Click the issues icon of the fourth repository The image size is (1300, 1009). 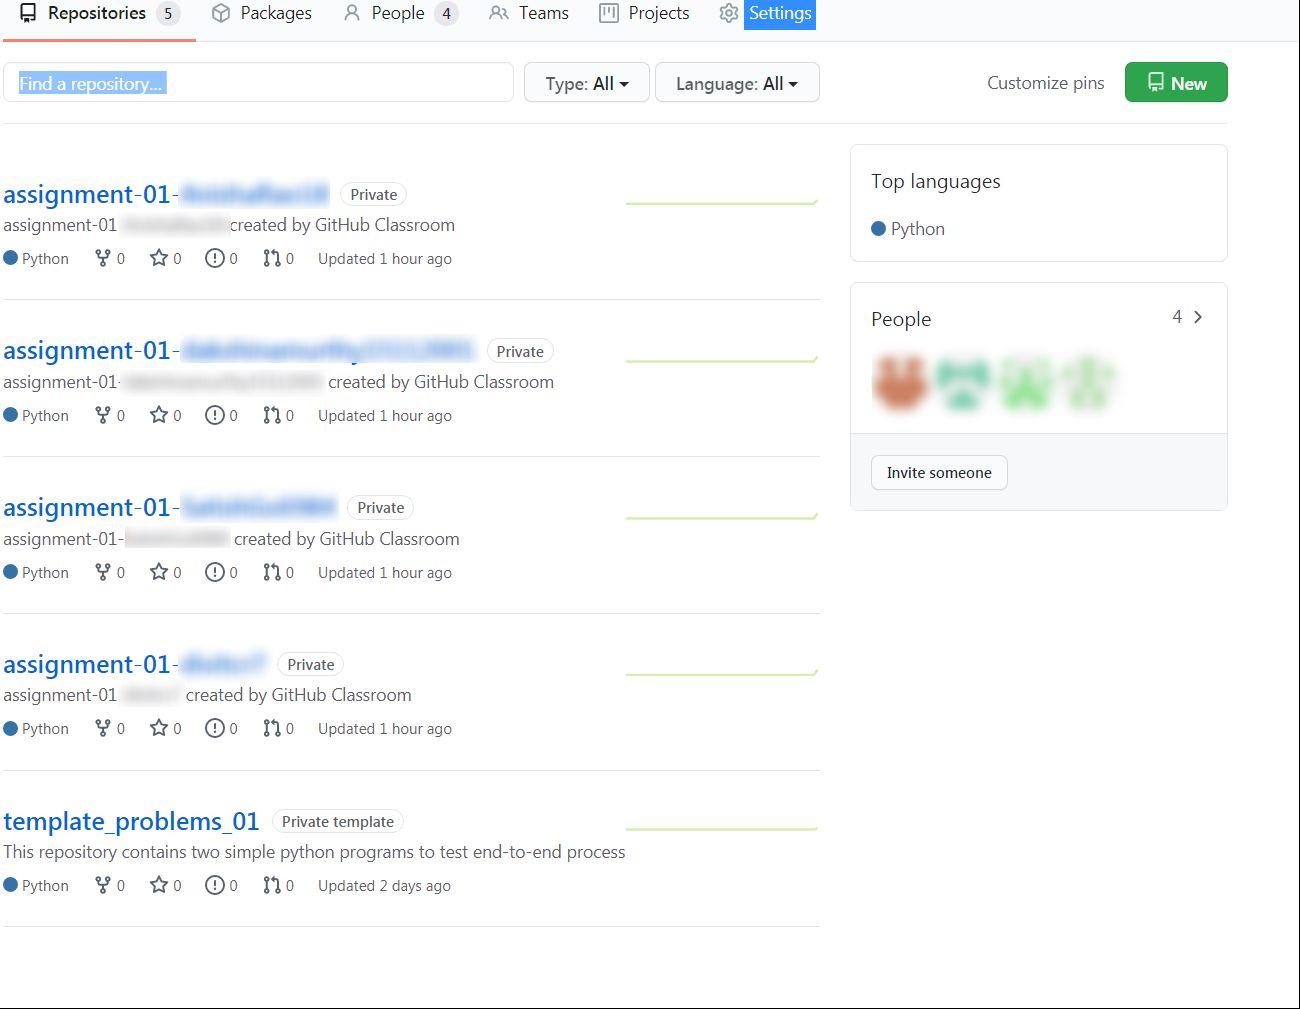[x=215, y=728]
